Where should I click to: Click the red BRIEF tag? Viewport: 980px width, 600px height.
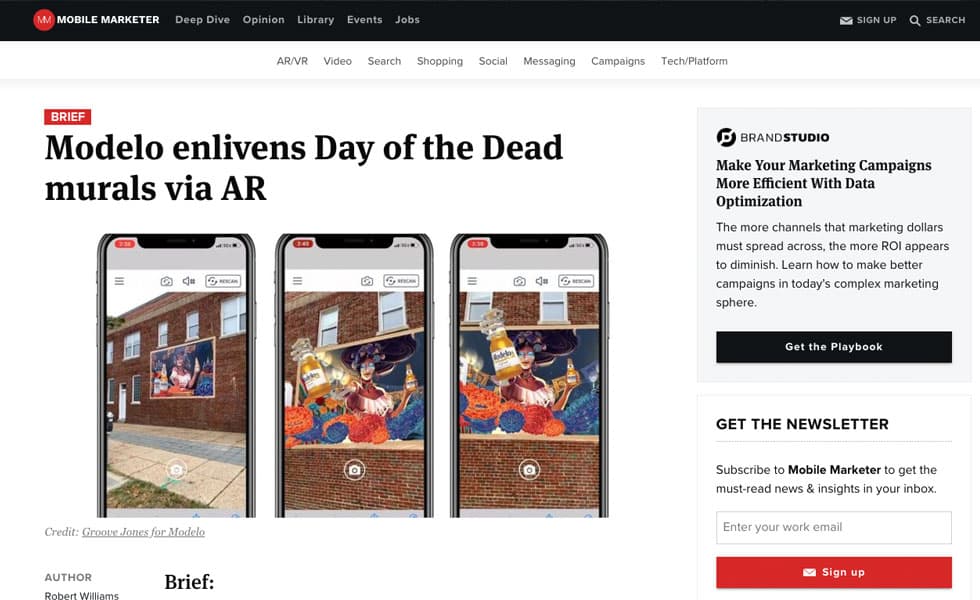click(x=68, y=117)
